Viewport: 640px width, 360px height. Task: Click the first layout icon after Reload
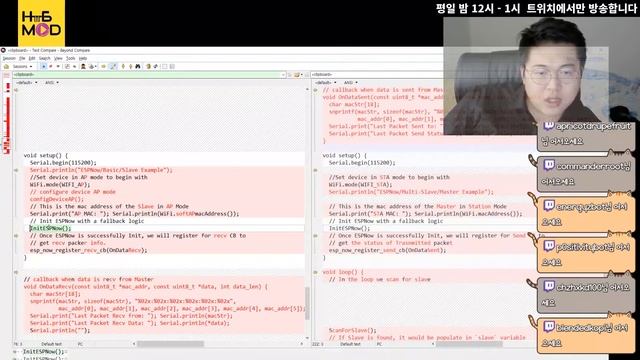[164, 66]
